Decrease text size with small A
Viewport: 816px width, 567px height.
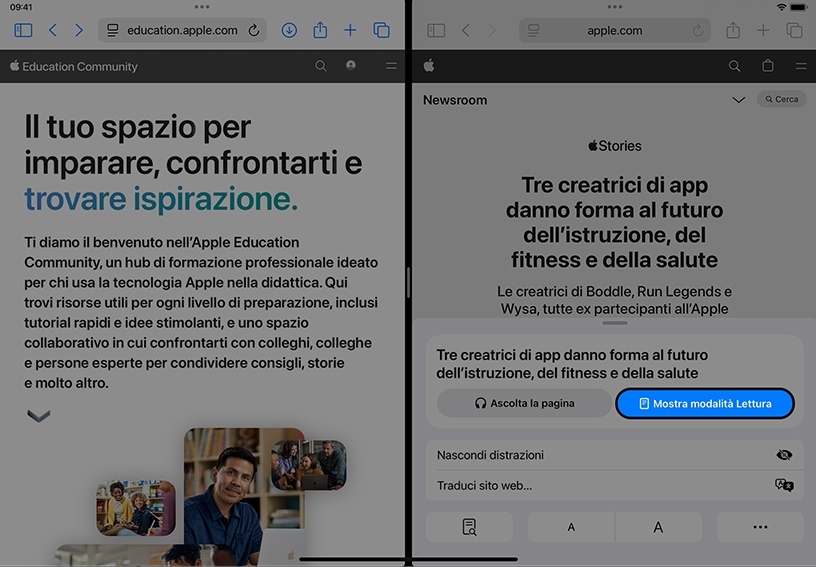pos(571,527)
